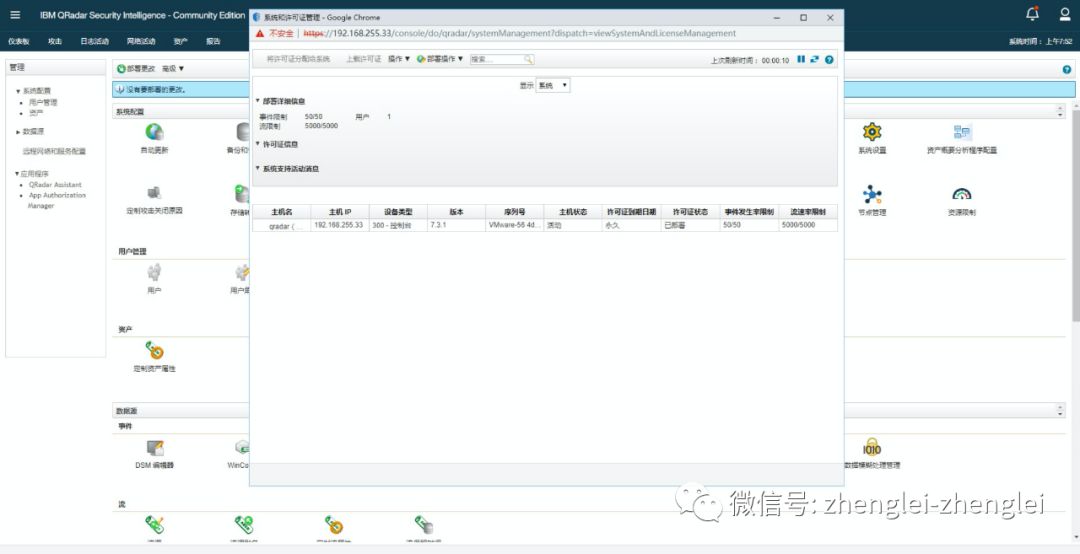Image resolution: width=1080 pixels, height=554 pixels.
Task: Select 用户管理 in the sidebar tree
Action: pyautogui.click(x=43, y=103)
